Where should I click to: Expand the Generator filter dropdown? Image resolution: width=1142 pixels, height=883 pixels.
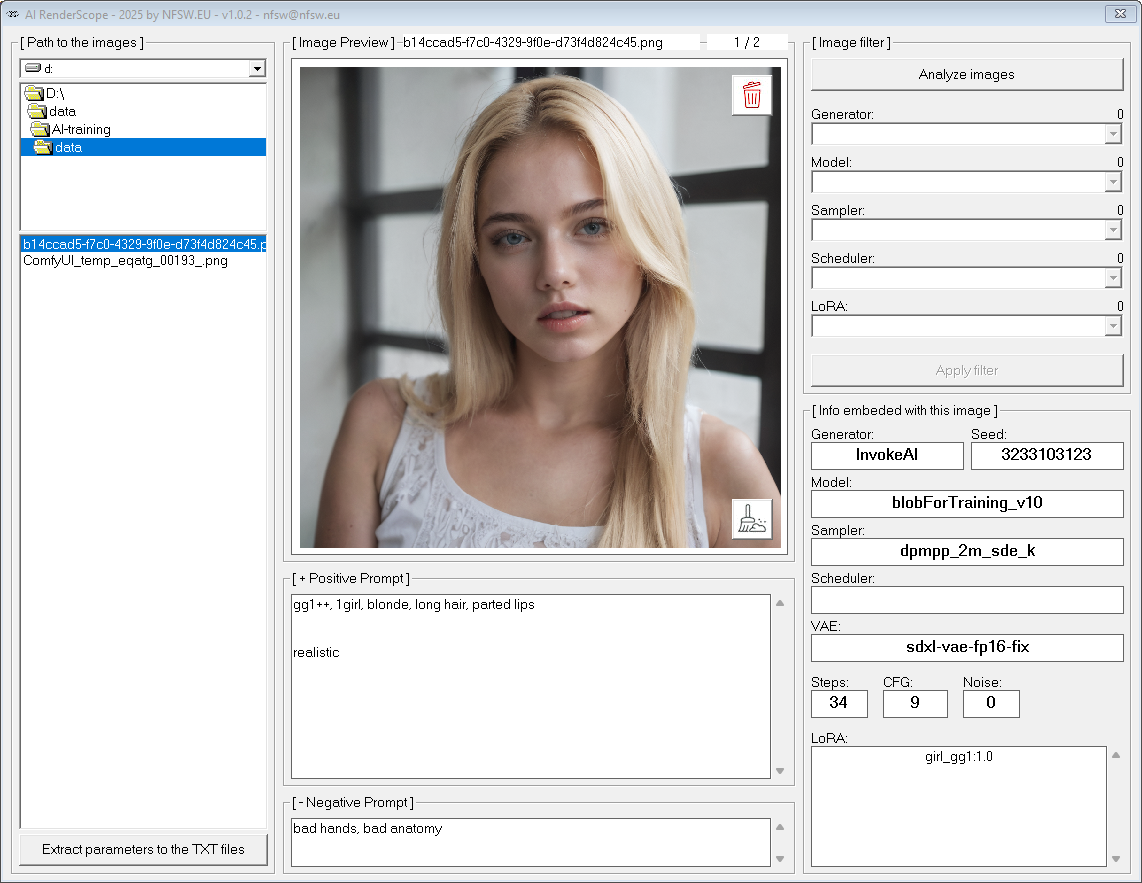click(1113, 134)
